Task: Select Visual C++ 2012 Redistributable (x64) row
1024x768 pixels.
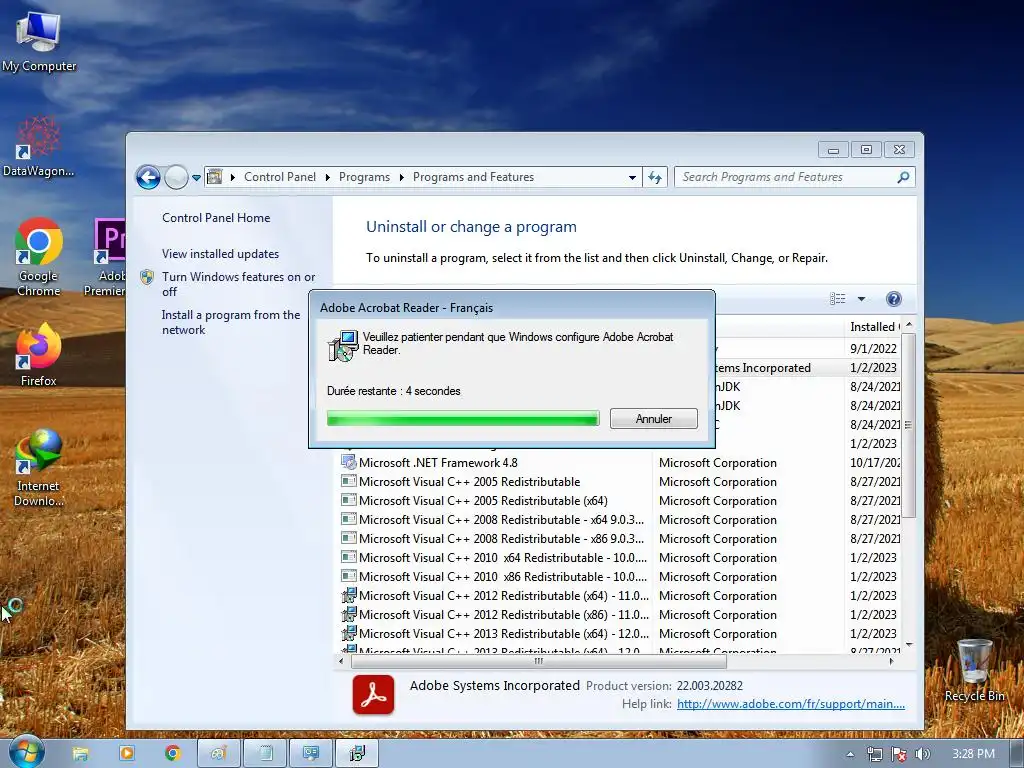Action: (619, 596)
